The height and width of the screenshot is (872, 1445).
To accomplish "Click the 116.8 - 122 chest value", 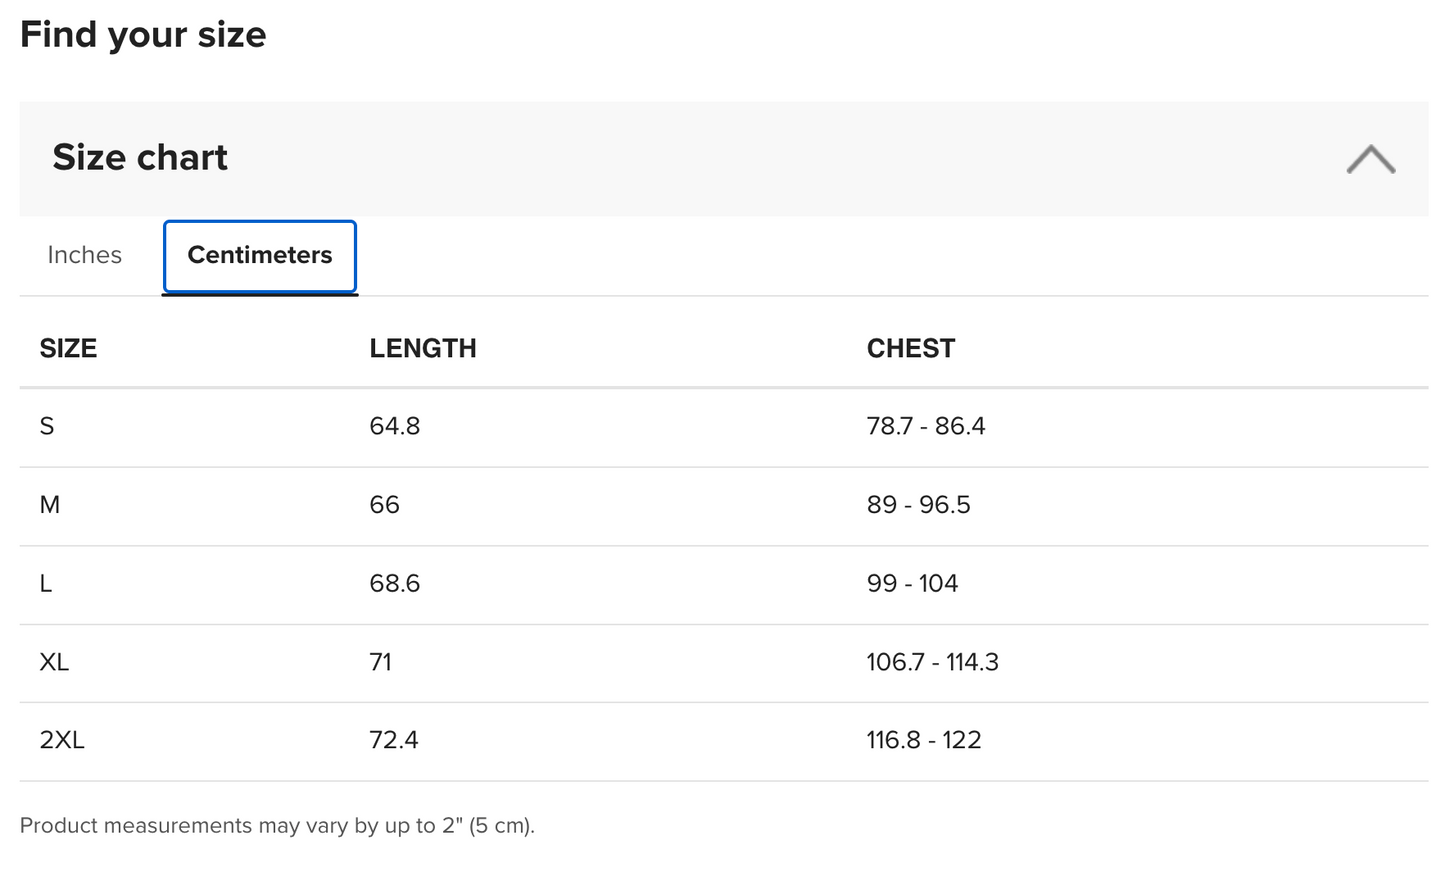I will pyautogui.click(x=924, y=740).
